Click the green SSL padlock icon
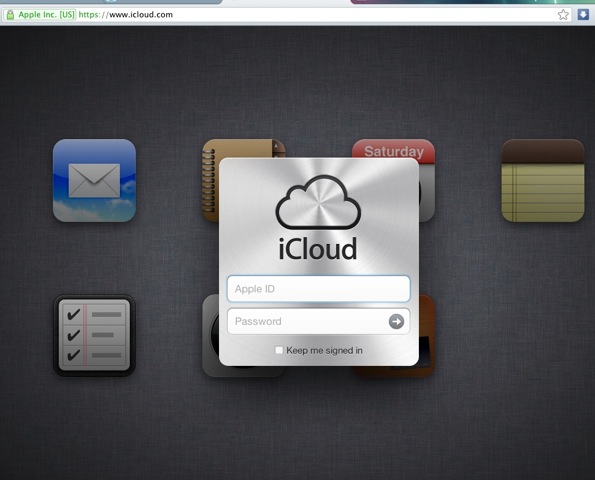 [10, 15]
